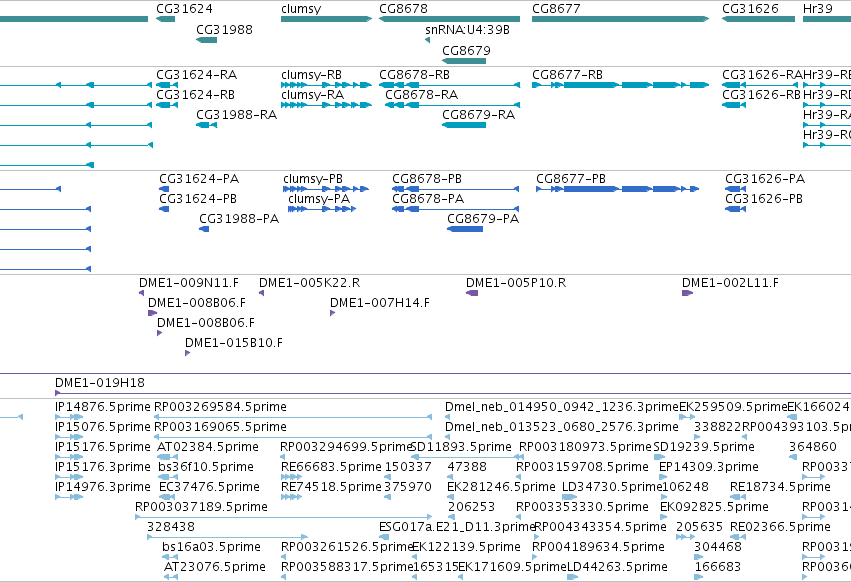Click protein label CG31626-PA
This screenshot has width=851, height=582.
coord(765,179)
